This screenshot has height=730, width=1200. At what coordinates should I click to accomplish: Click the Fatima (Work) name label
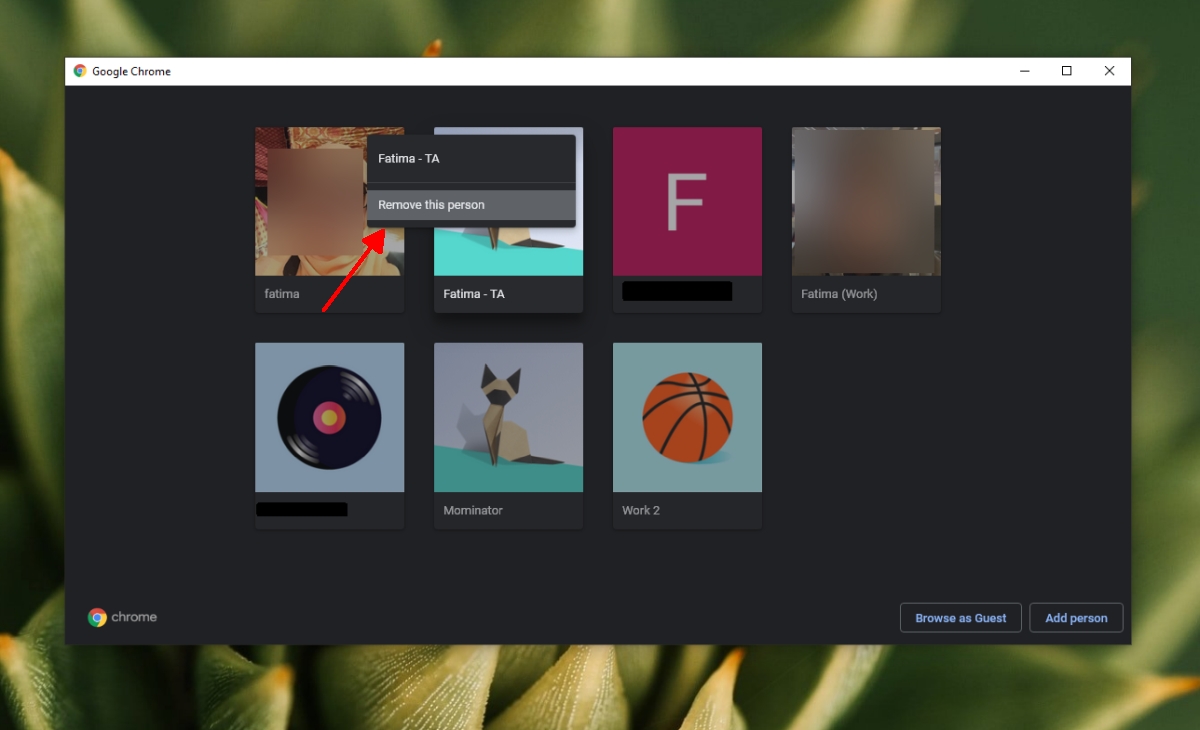tap(838, 294)
